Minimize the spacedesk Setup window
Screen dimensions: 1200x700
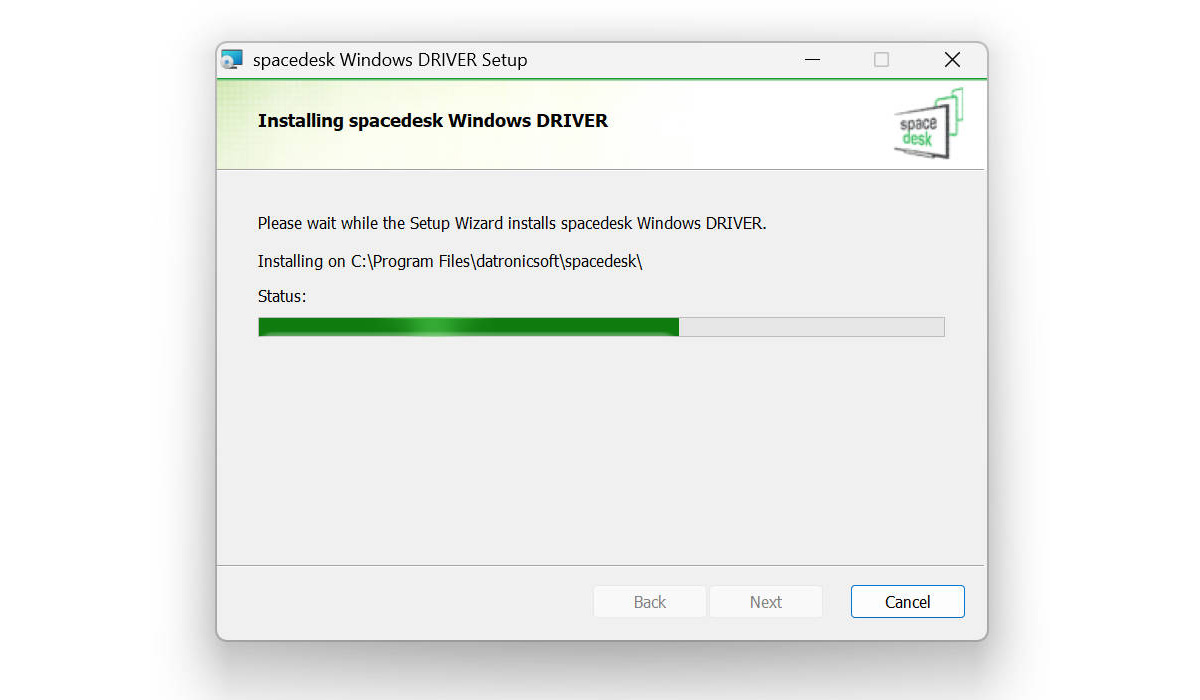coord(813,60)
